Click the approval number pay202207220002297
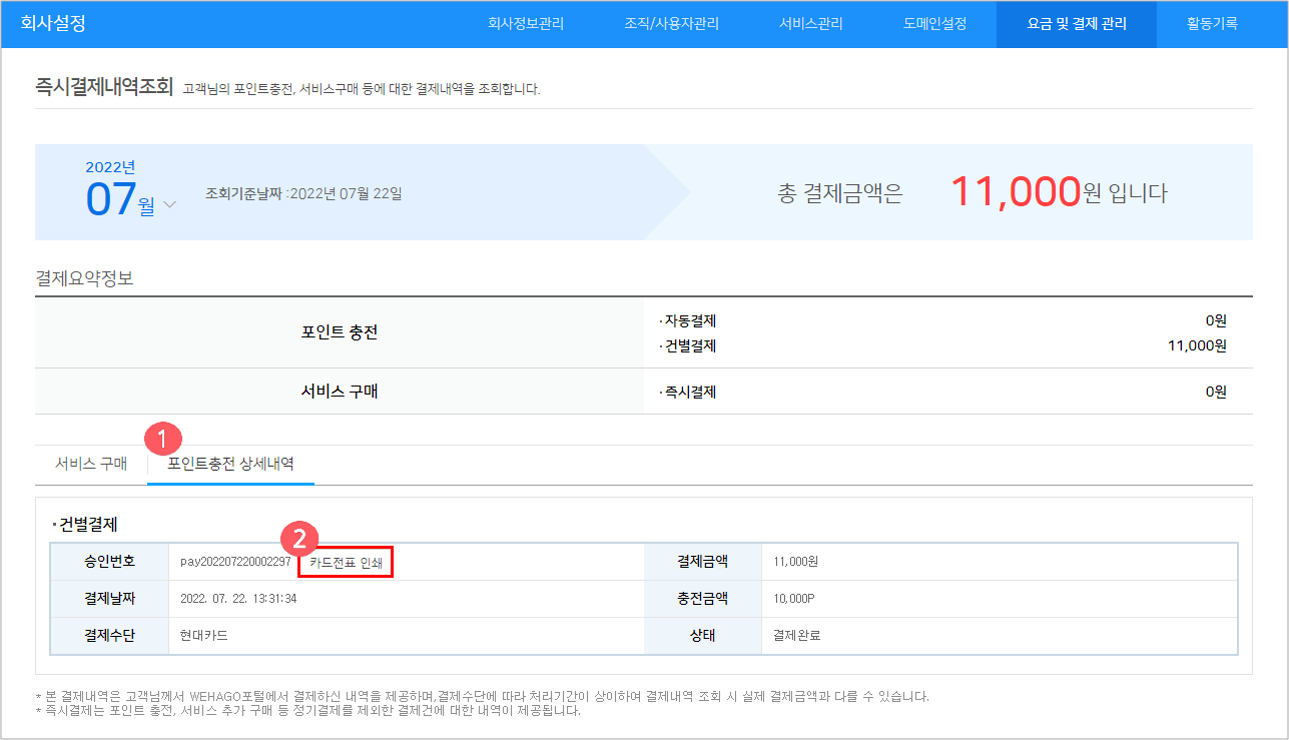This screenshot has height=740, width=1289. [235, 562]
